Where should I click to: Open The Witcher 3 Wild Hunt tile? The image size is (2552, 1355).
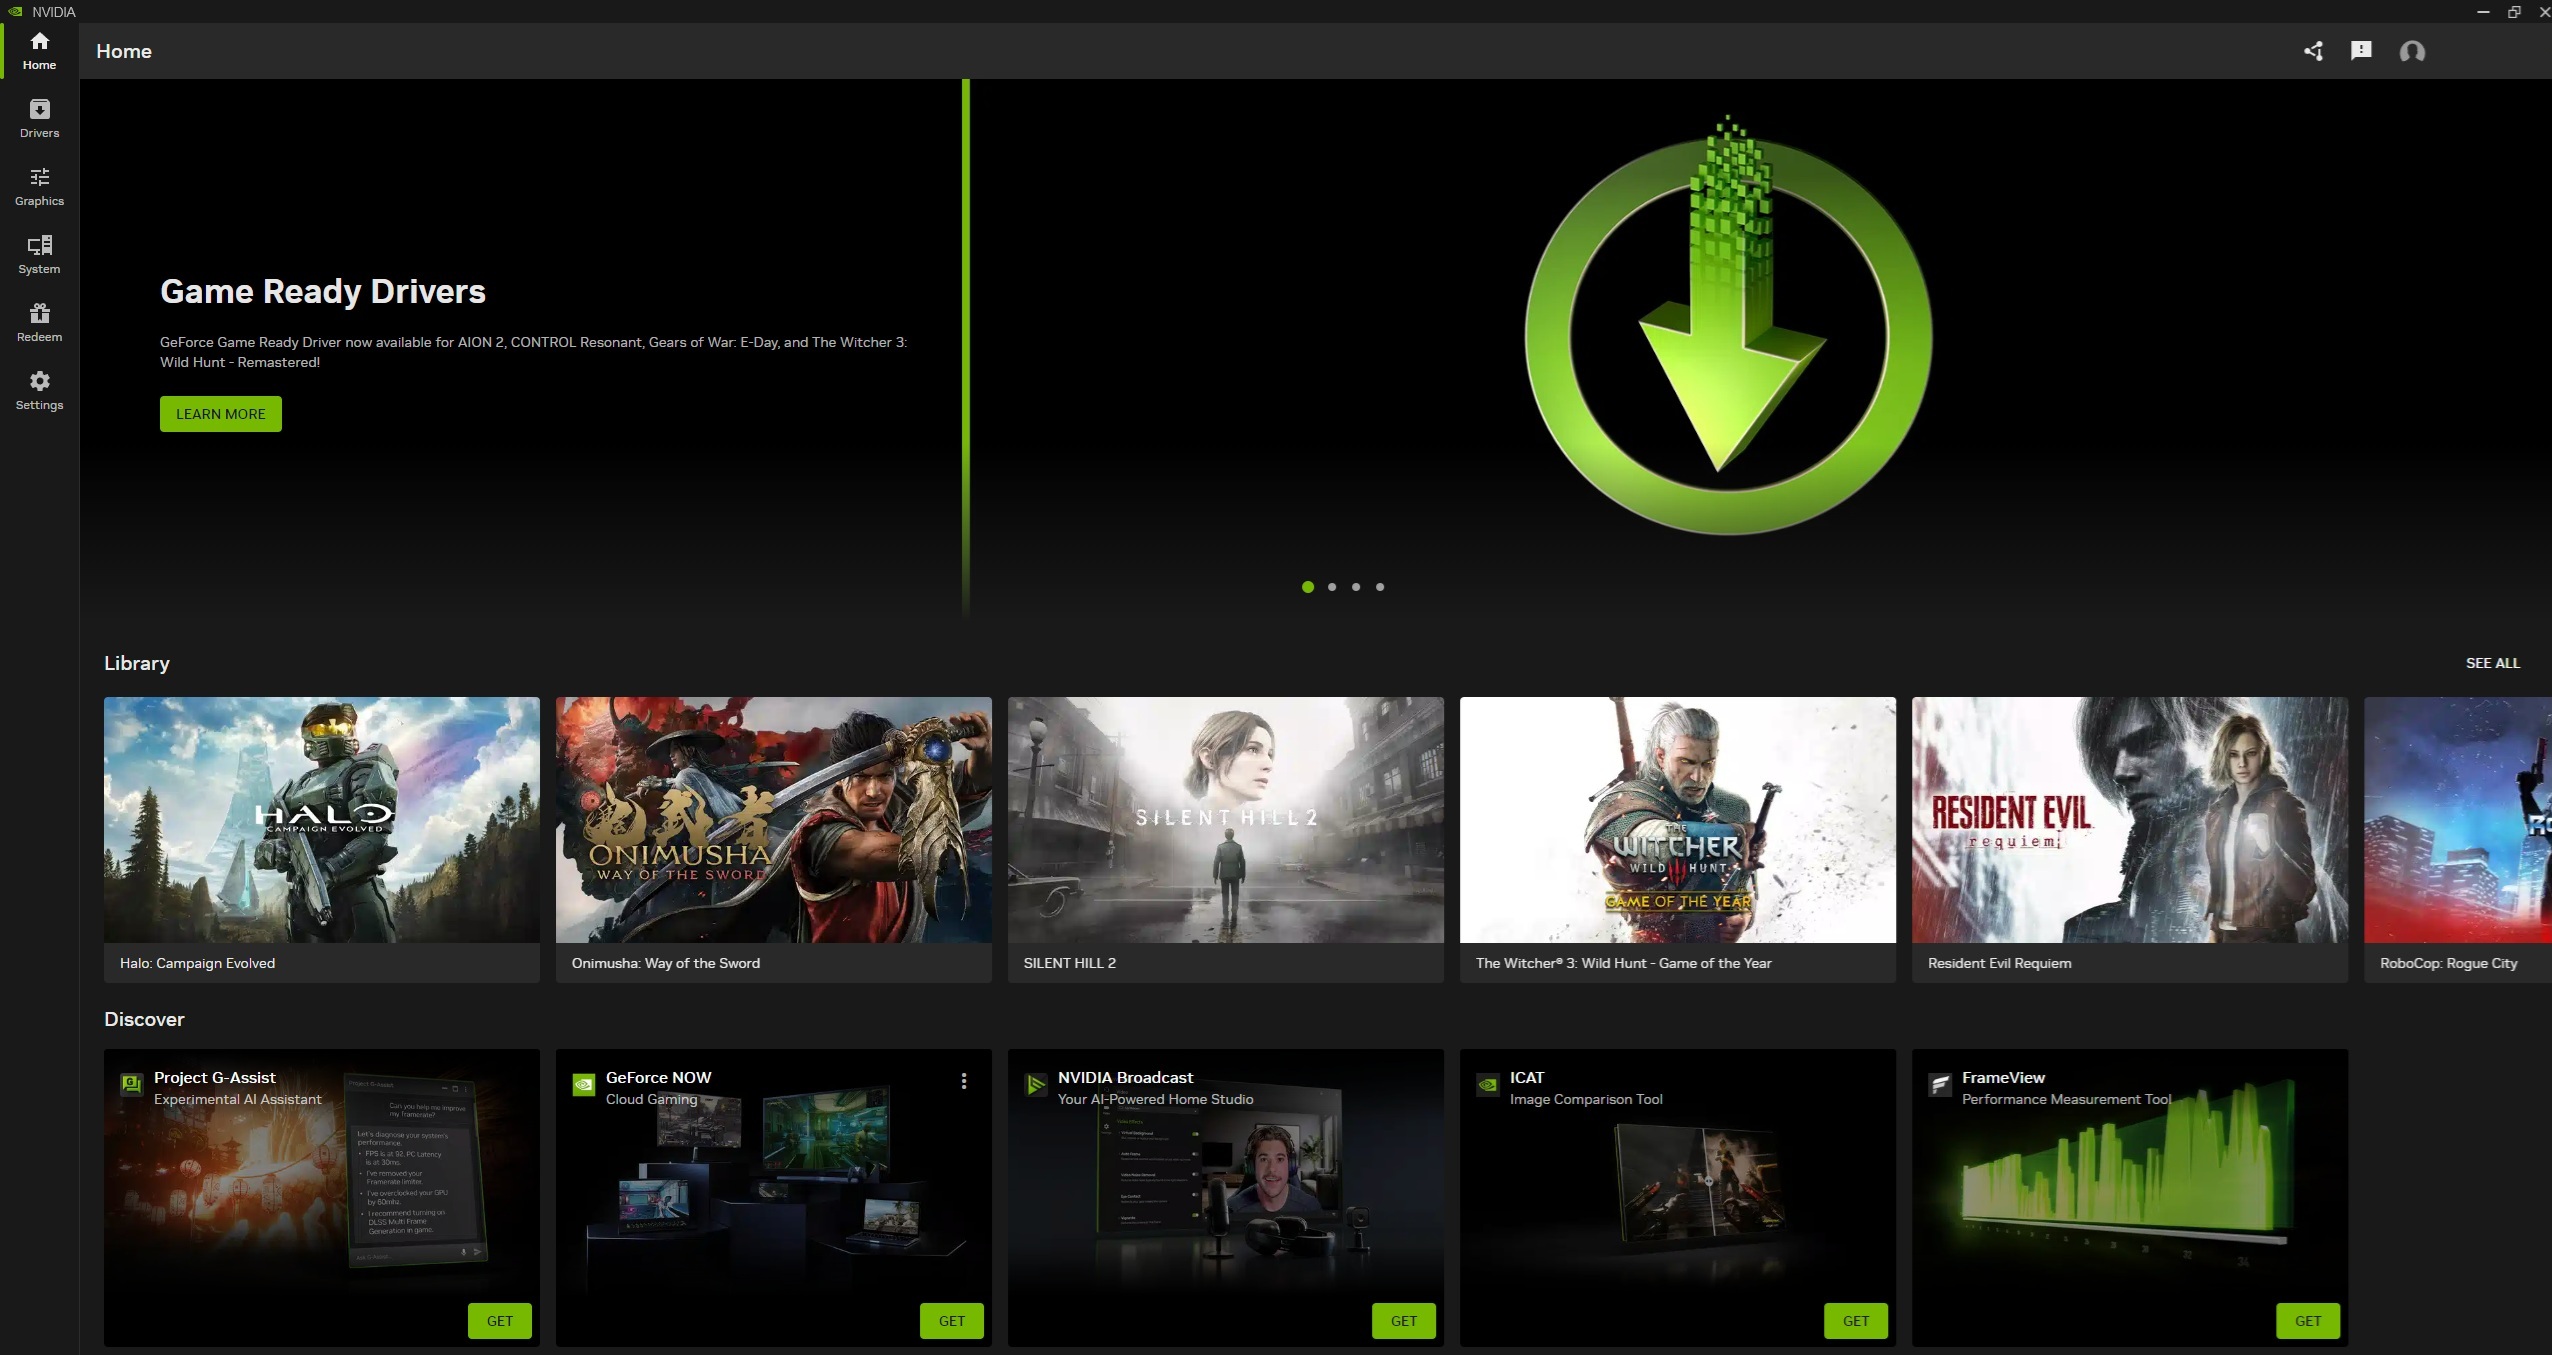pos(1678,839)
